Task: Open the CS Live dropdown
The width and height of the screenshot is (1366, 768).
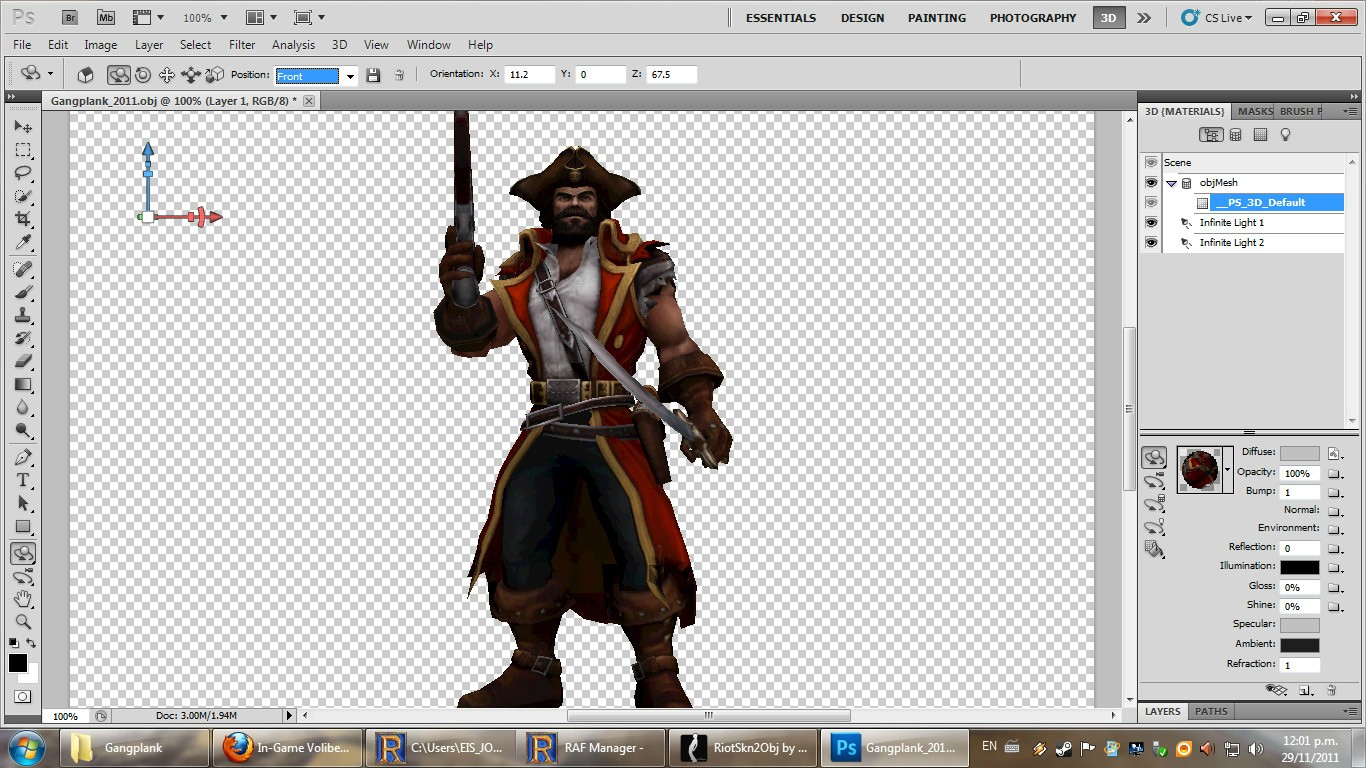Action: 1217,17
